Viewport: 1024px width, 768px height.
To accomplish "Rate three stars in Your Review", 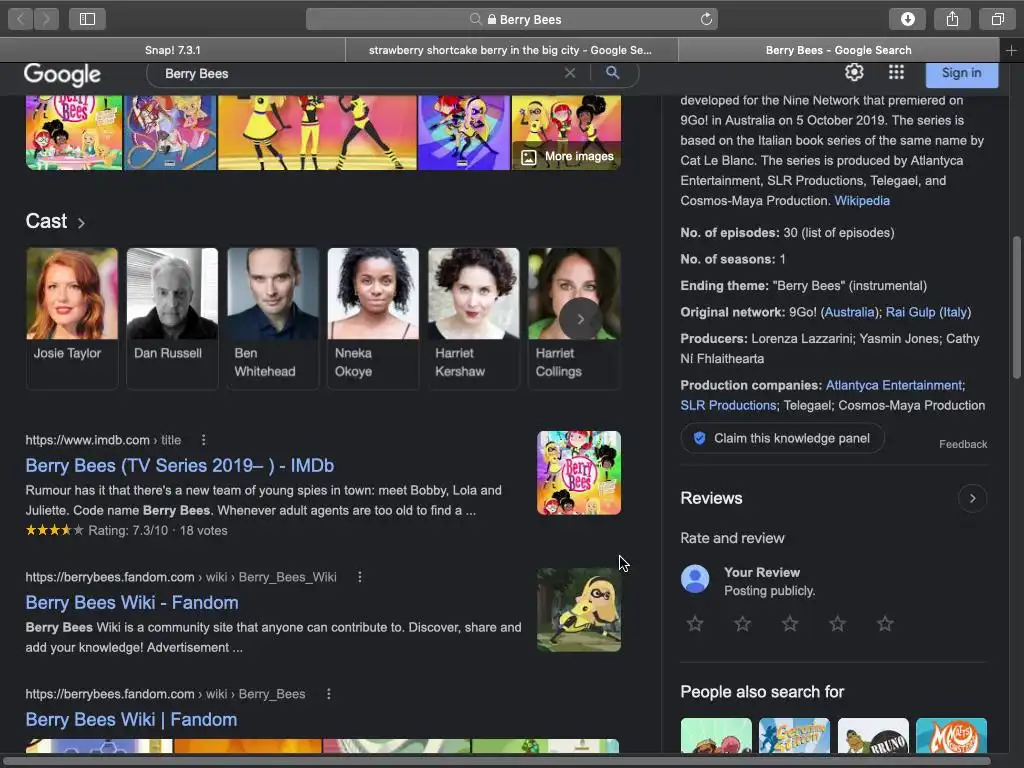I will coord(790,624).
